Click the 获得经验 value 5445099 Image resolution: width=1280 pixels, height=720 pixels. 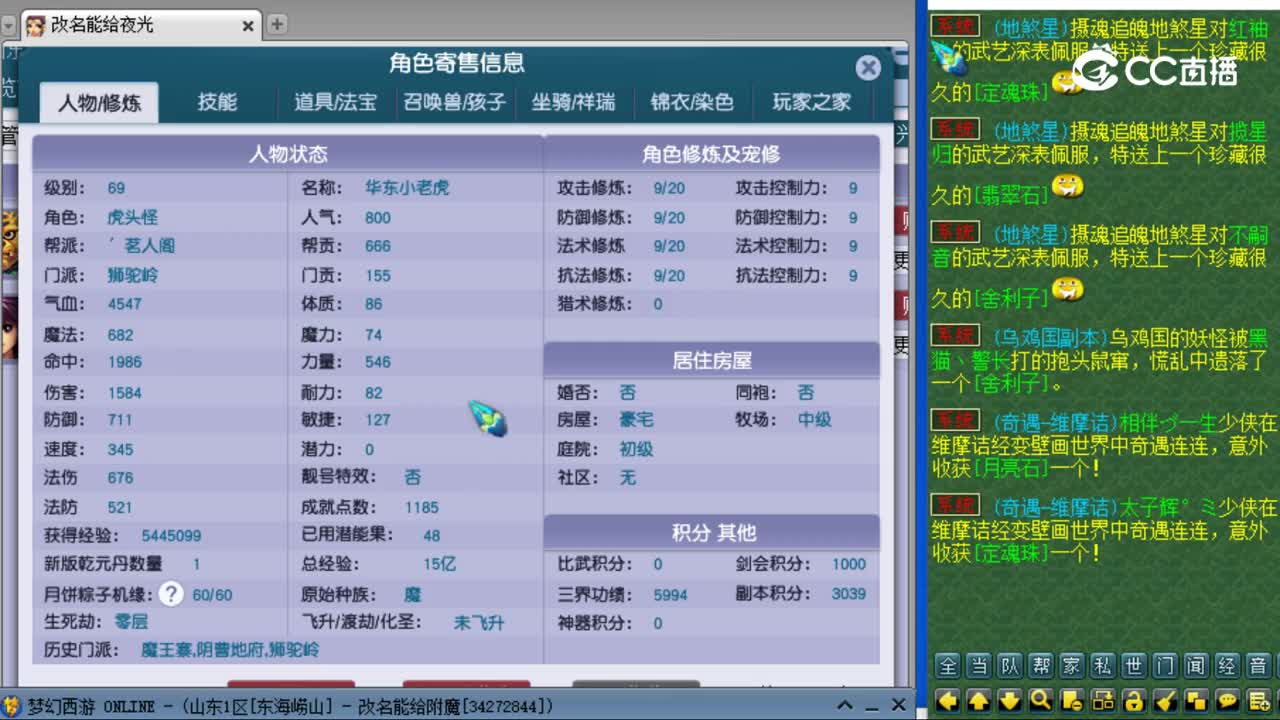pyautogui.click(x=171, y=535)
